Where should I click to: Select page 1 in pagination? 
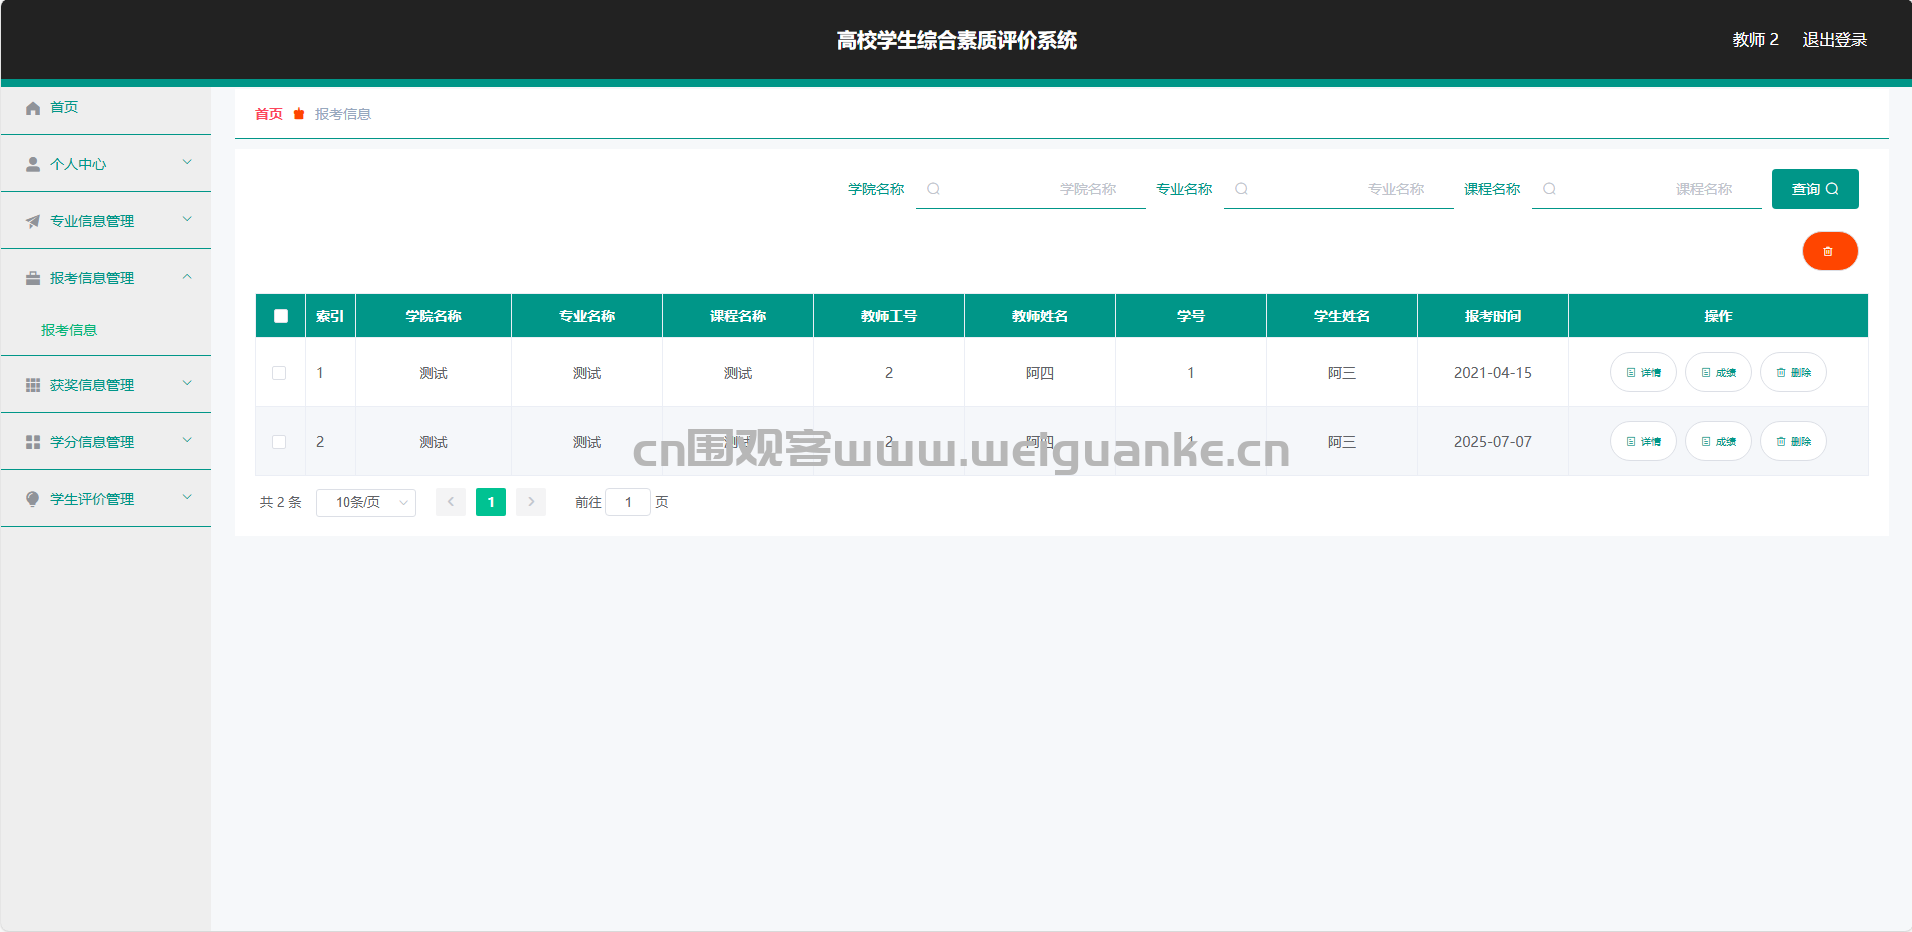491,502
